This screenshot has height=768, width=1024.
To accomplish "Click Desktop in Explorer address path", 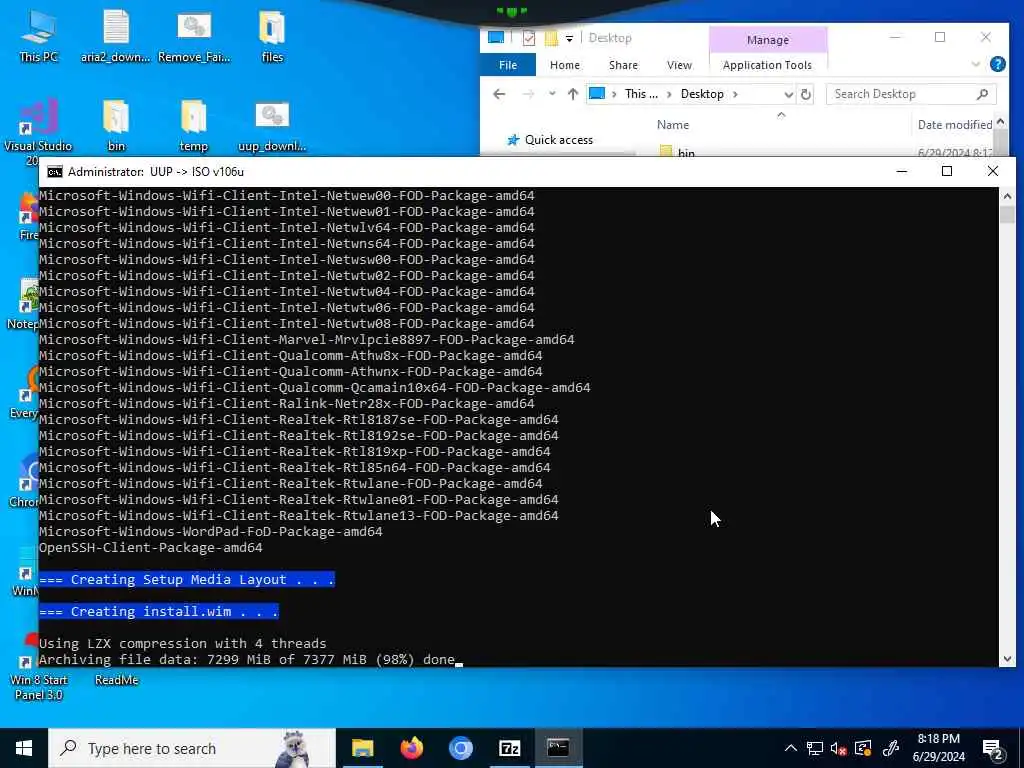I will [x=702, y=94].
